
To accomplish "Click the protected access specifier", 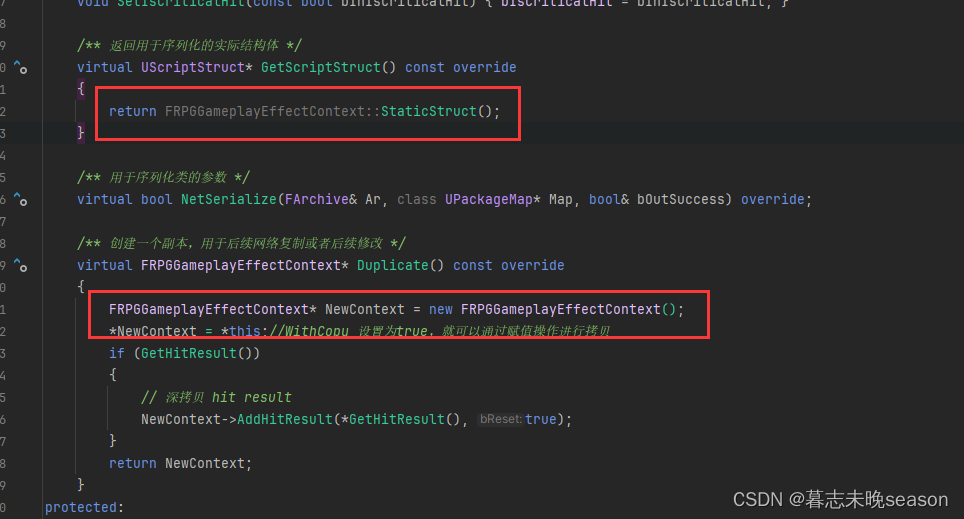I will tap(81, 507).
